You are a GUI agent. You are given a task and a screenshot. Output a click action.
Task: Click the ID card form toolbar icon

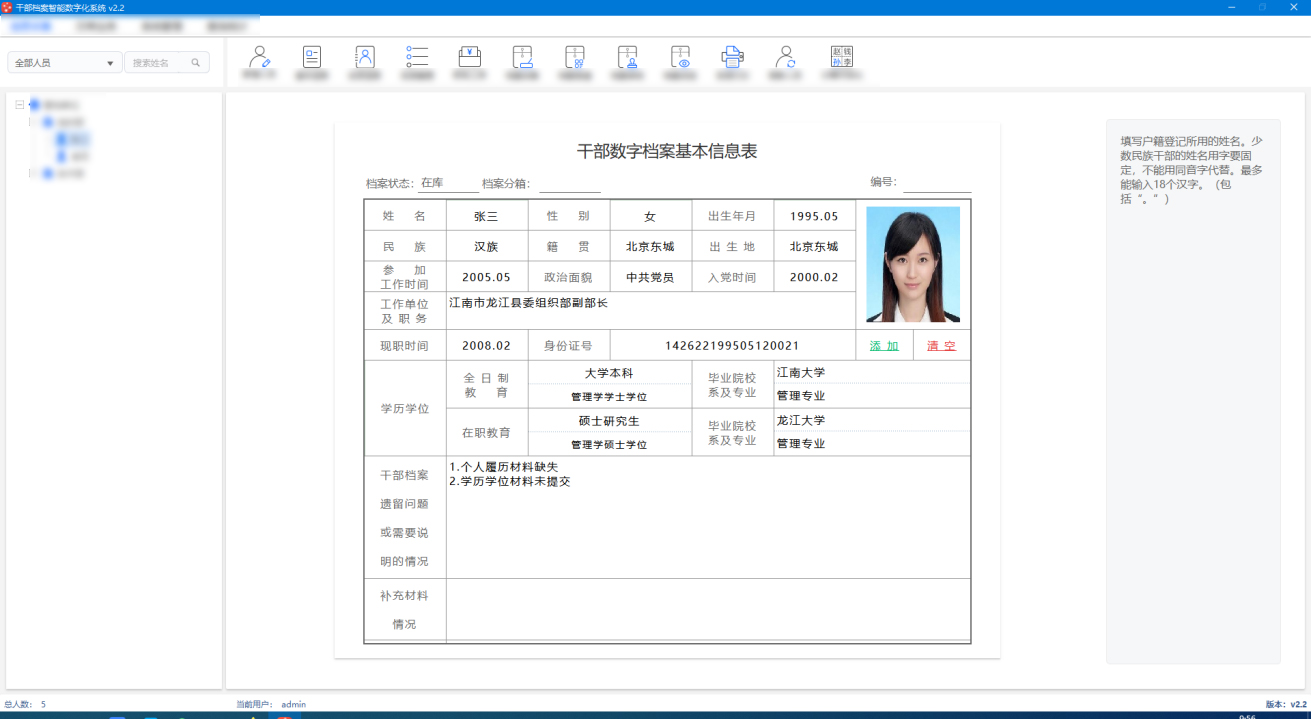tap(312, 58)
